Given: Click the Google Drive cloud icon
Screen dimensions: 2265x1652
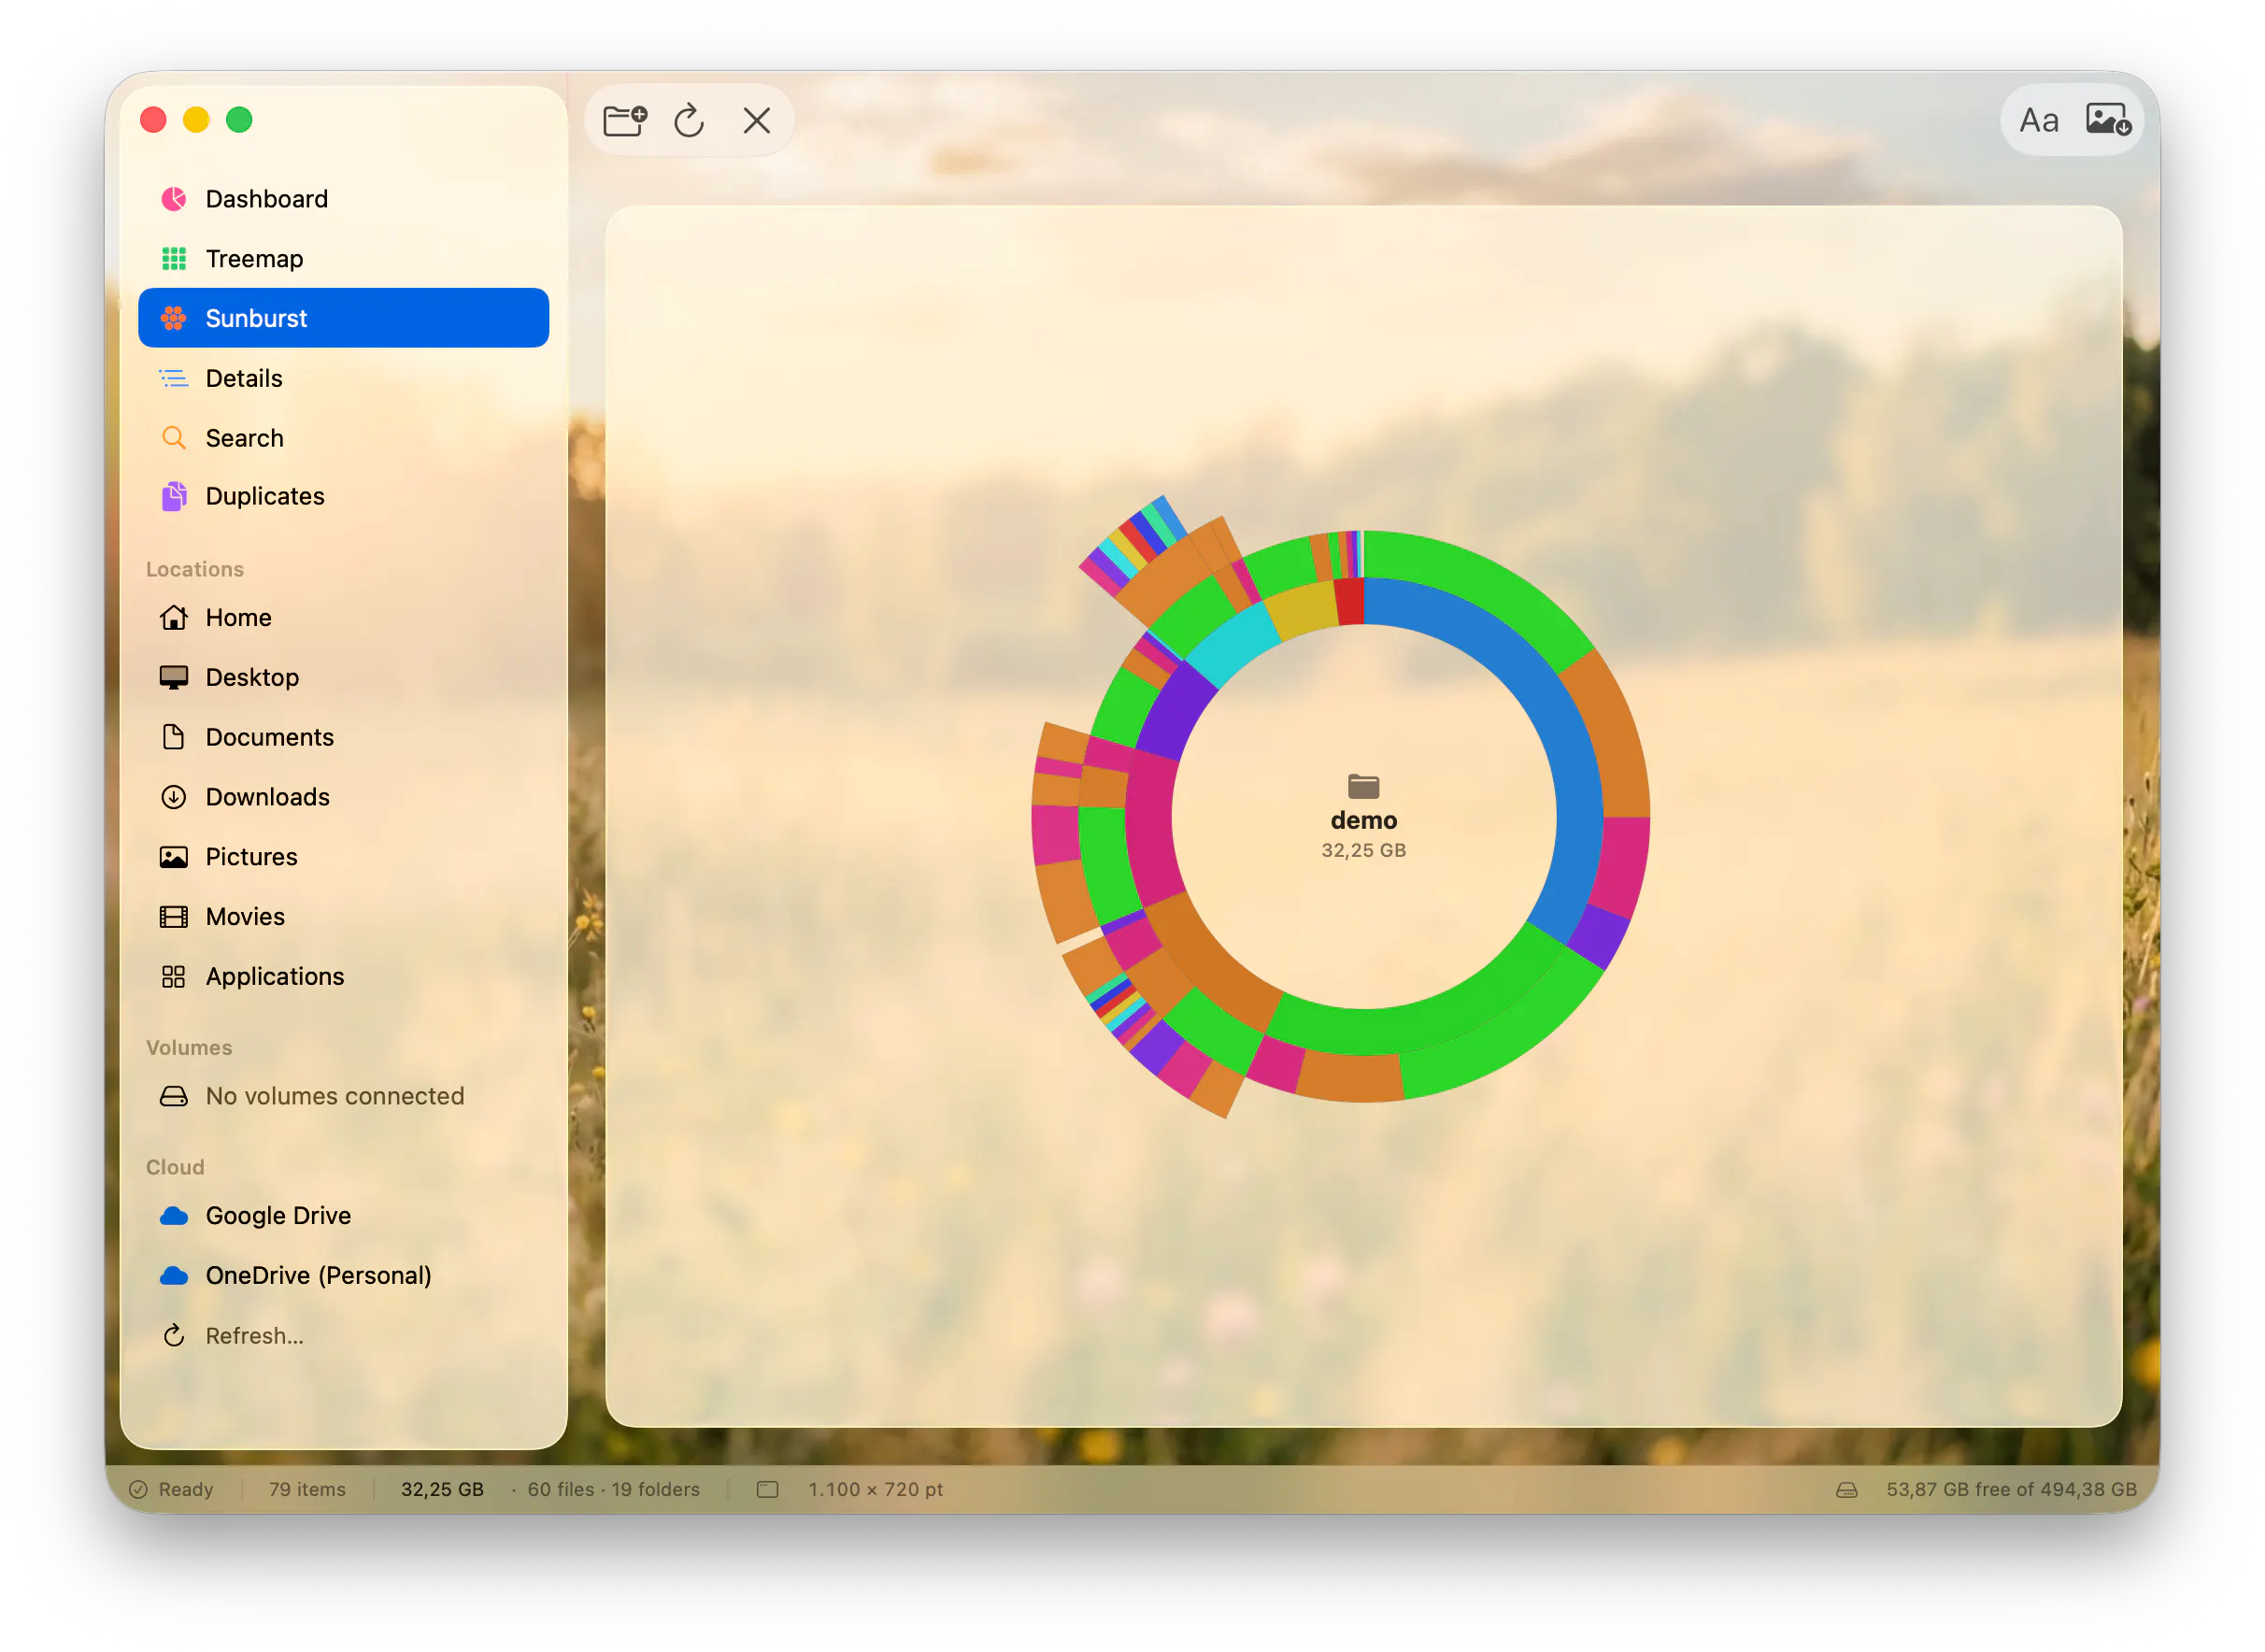Looking at the screenshot, I should pyautogui.click(x=174, y=1217).
